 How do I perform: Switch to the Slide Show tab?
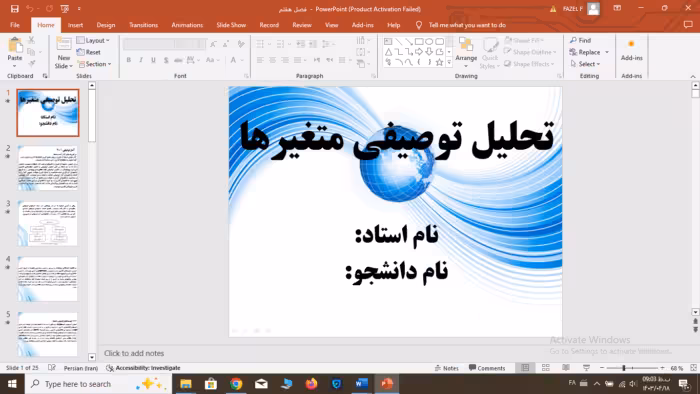231,25
